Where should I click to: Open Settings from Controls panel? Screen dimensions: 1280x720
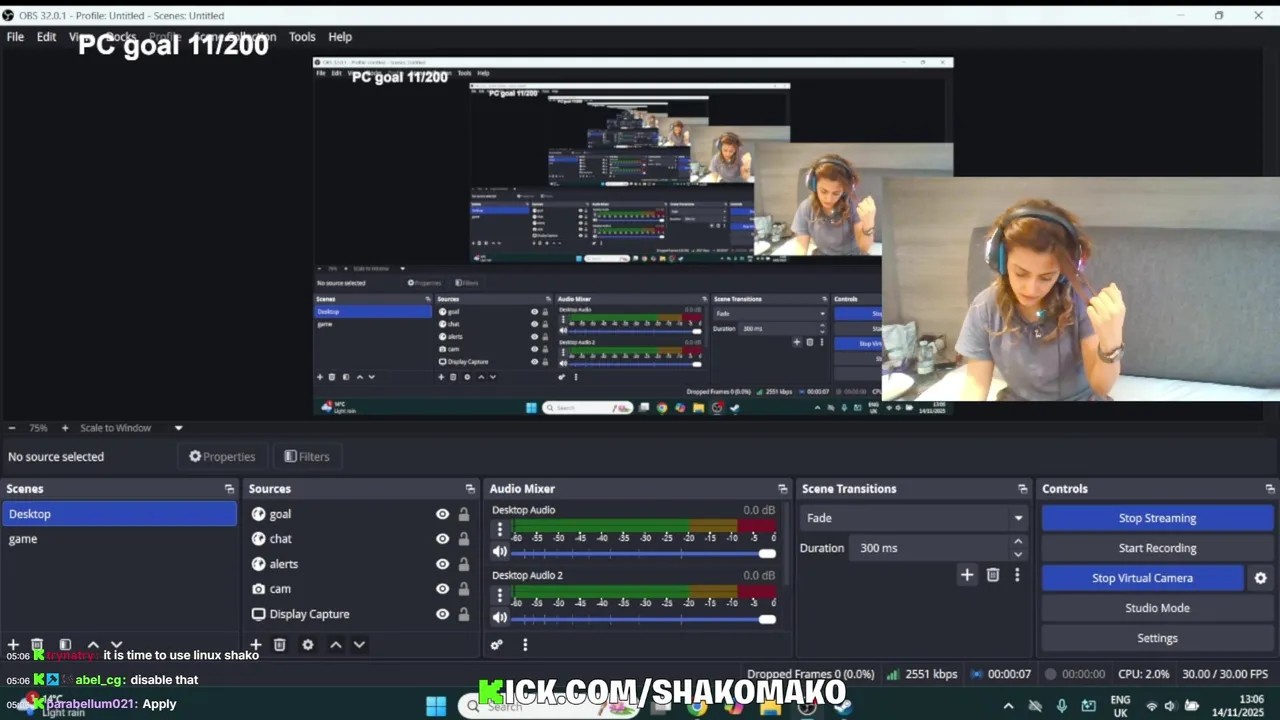(x=1157, y=638)
